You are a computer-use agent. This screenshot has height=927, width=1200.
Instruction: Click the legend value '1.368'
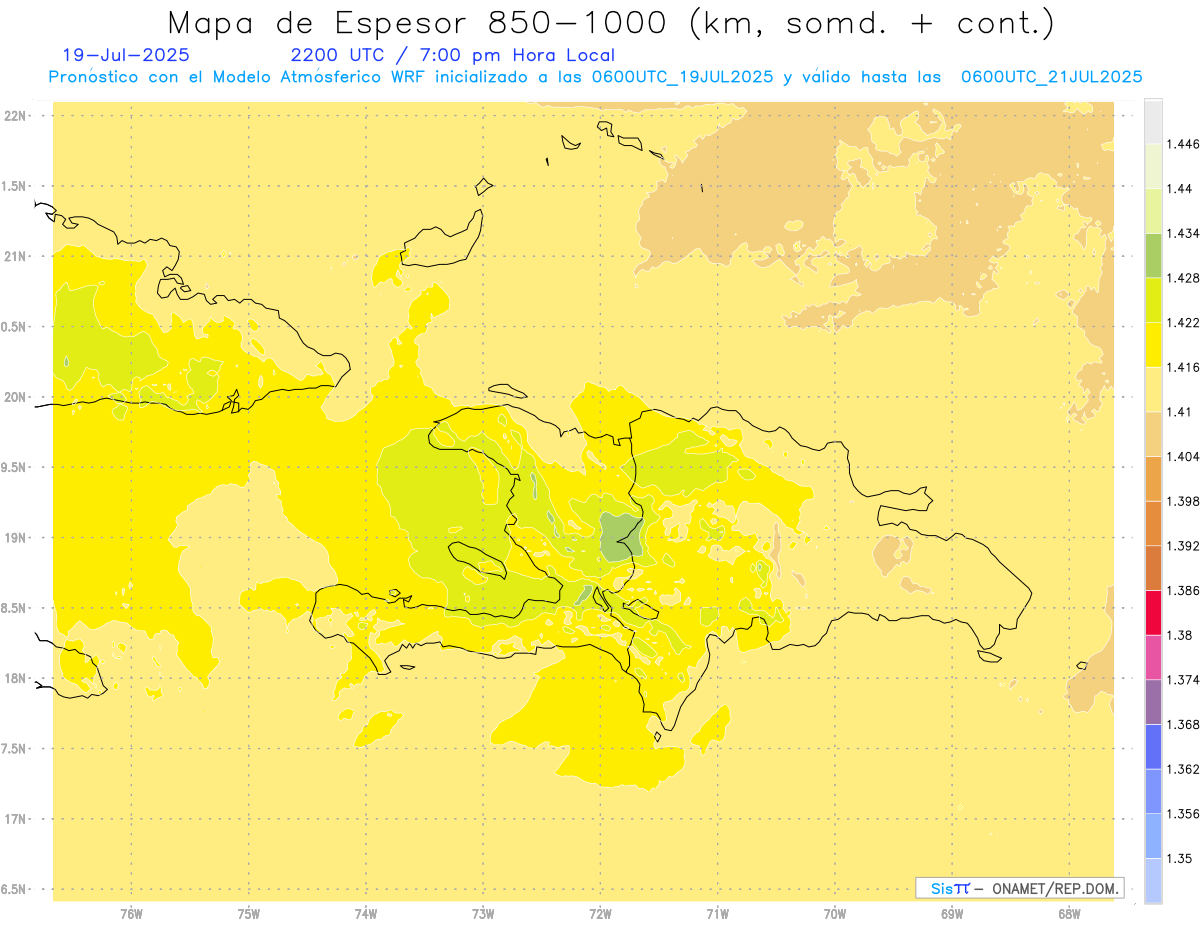pos(1183,724)
